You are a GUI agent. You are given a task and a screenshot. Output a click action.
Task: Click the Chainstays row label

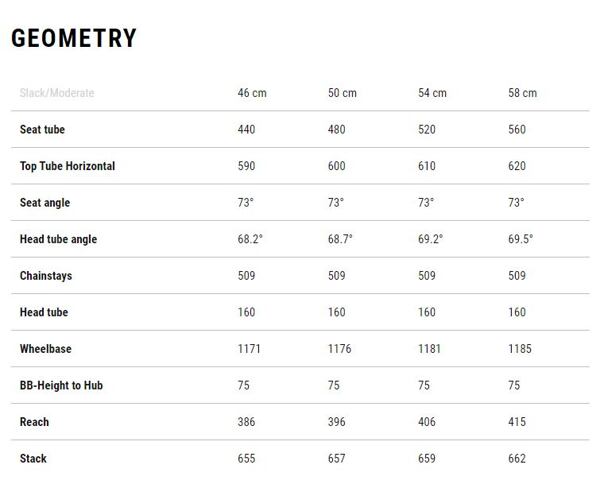(x=46, y=276)
